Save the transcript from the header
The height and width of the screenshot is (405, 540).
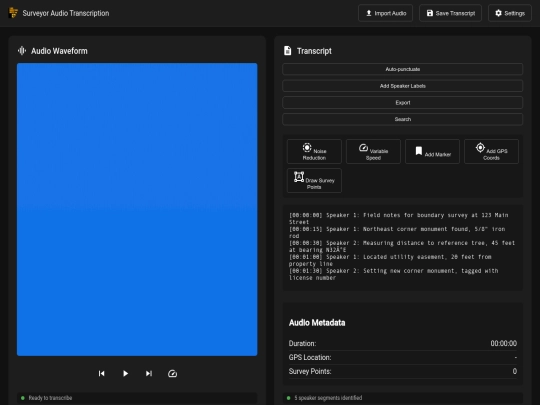tap(450, 13)
